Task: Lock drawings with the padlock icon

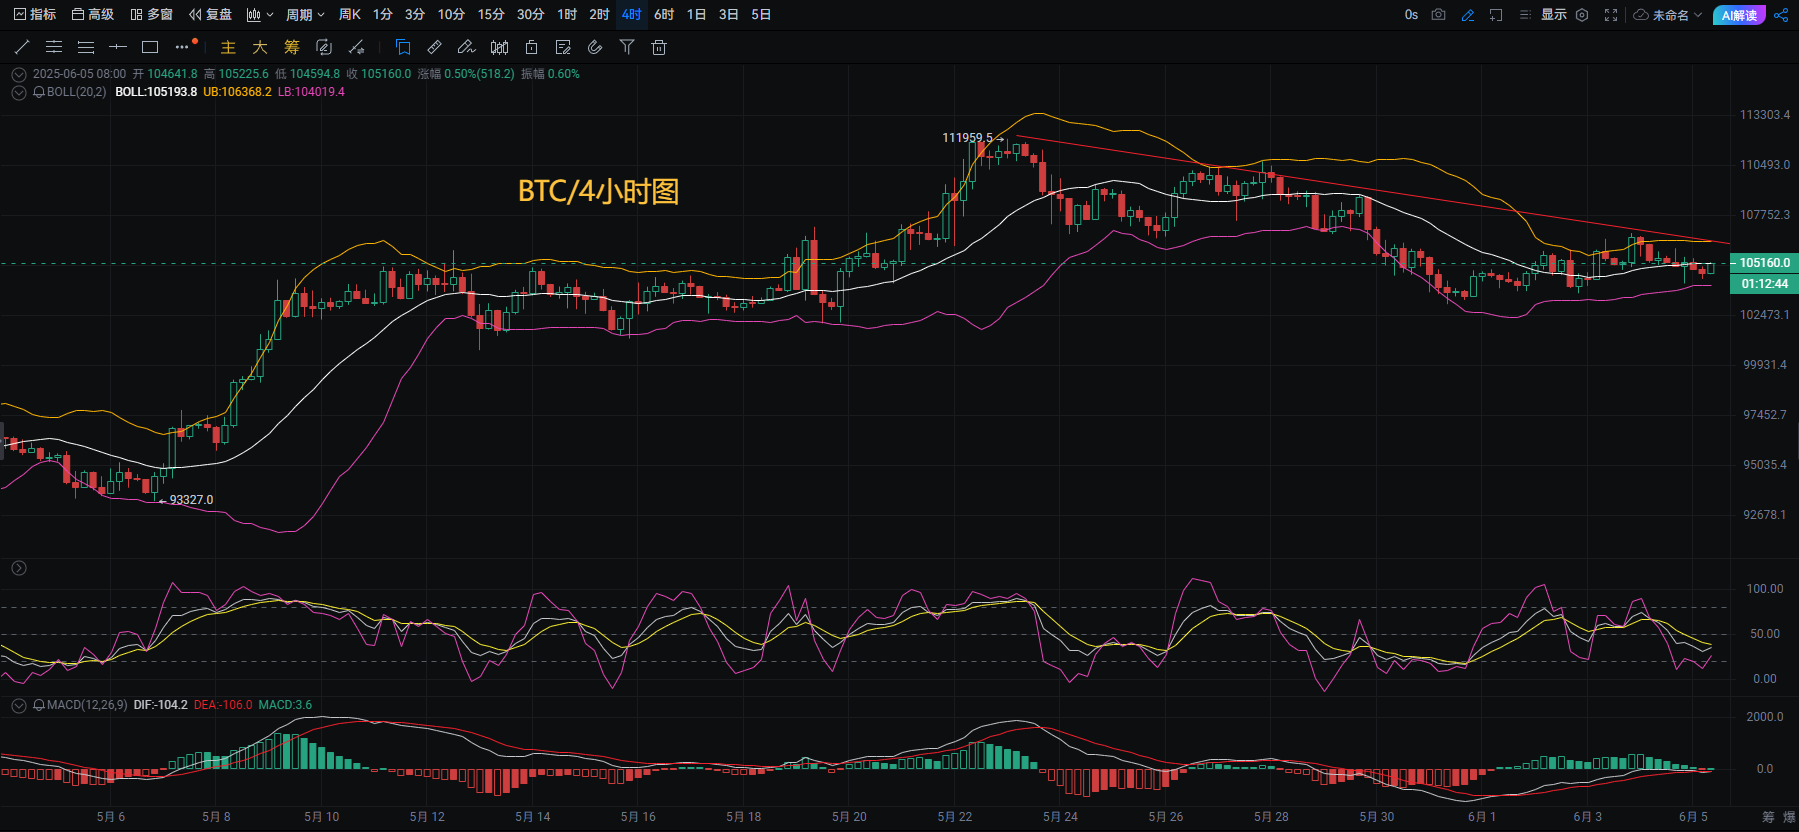Action: [531, 47]
